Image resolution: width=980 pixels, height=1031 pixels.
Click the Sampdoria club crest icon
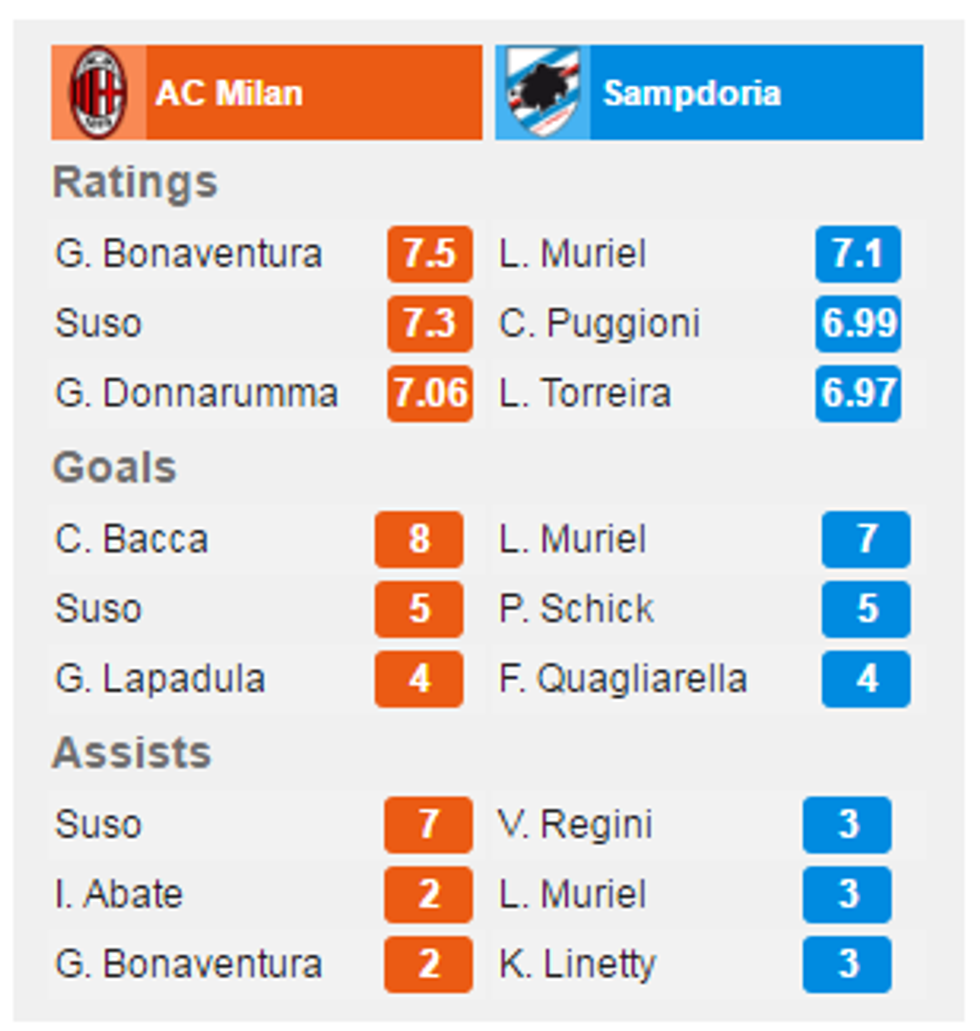click(x=542, y=92)
